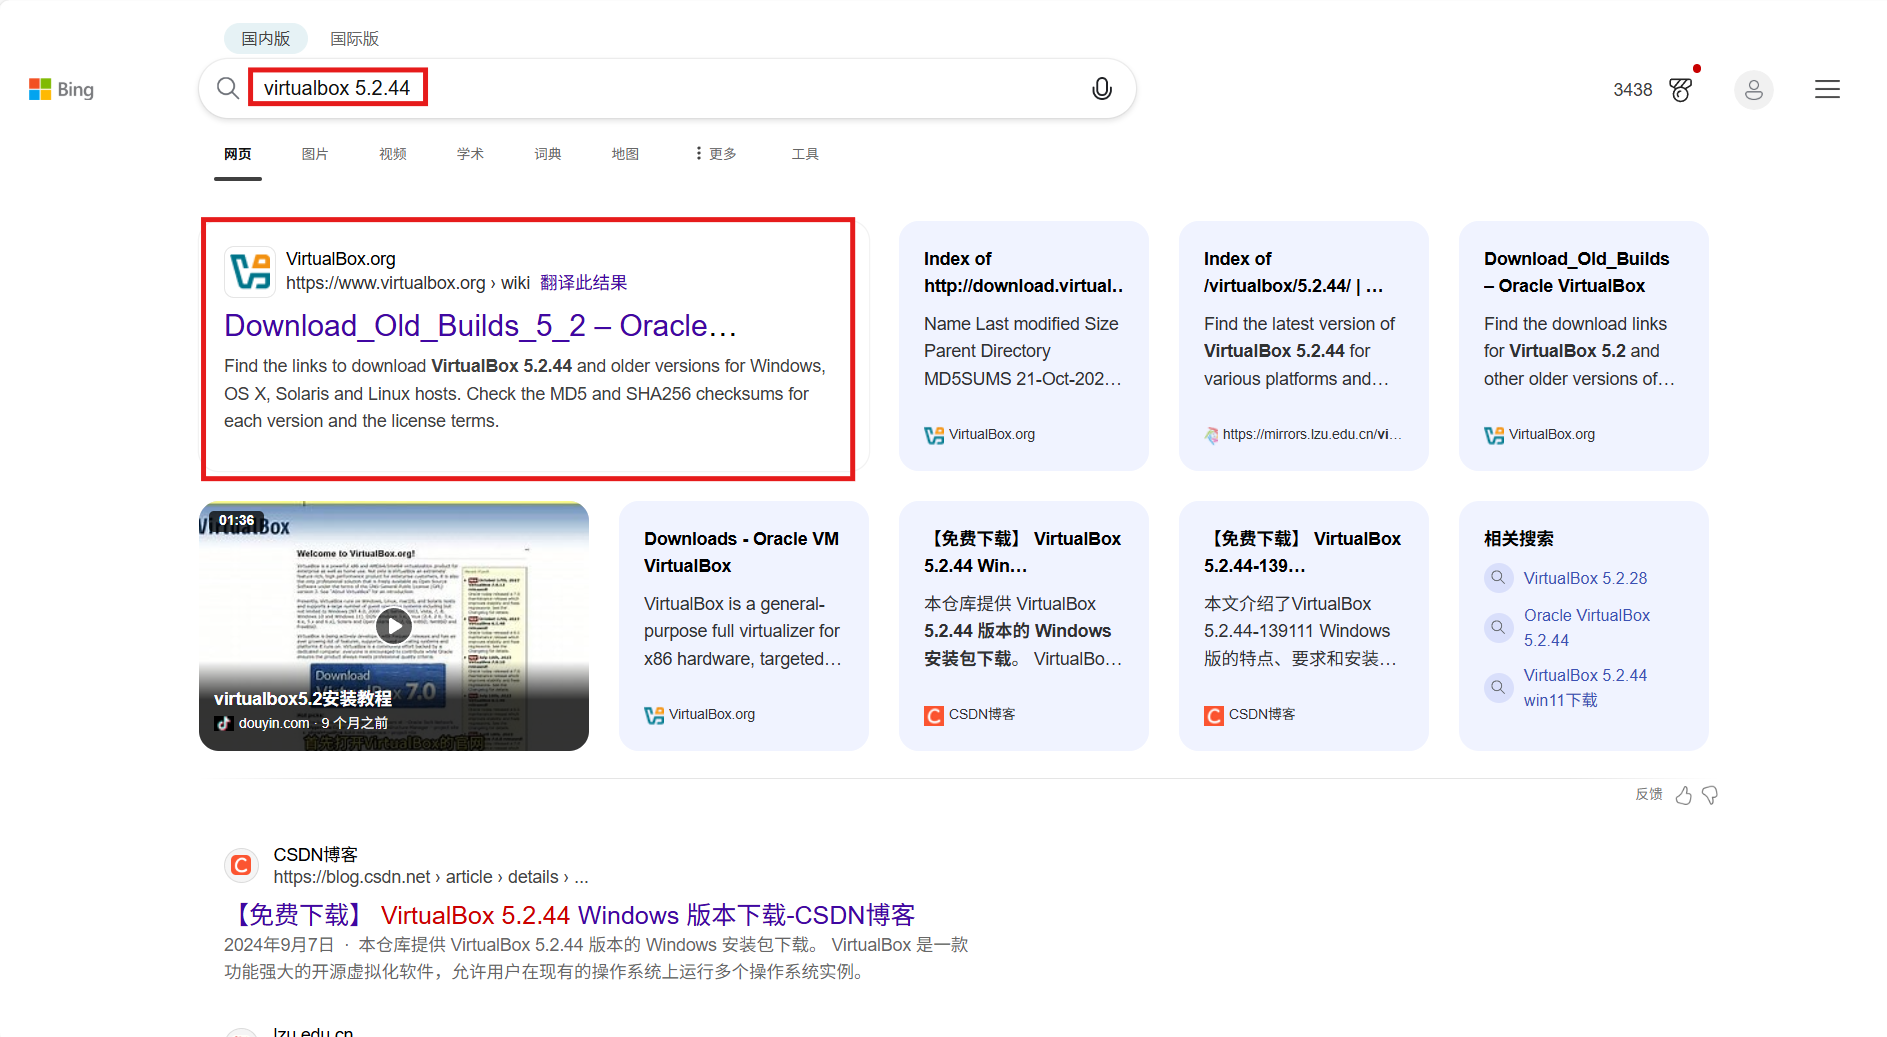
Task: Switch to 国内版 search mode
Action: [265, 38]
